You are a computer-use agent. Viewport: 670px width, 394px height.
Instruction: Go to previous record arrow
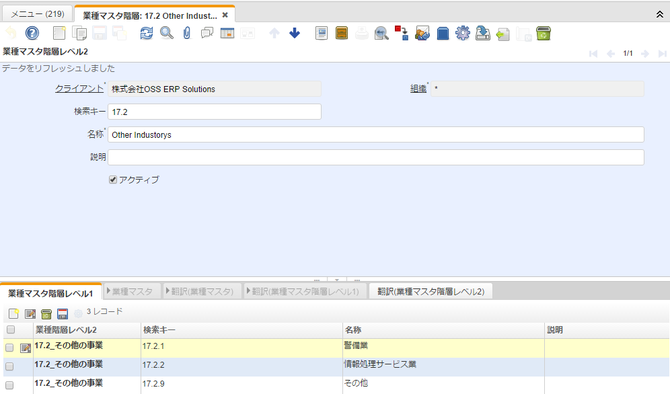611,53
